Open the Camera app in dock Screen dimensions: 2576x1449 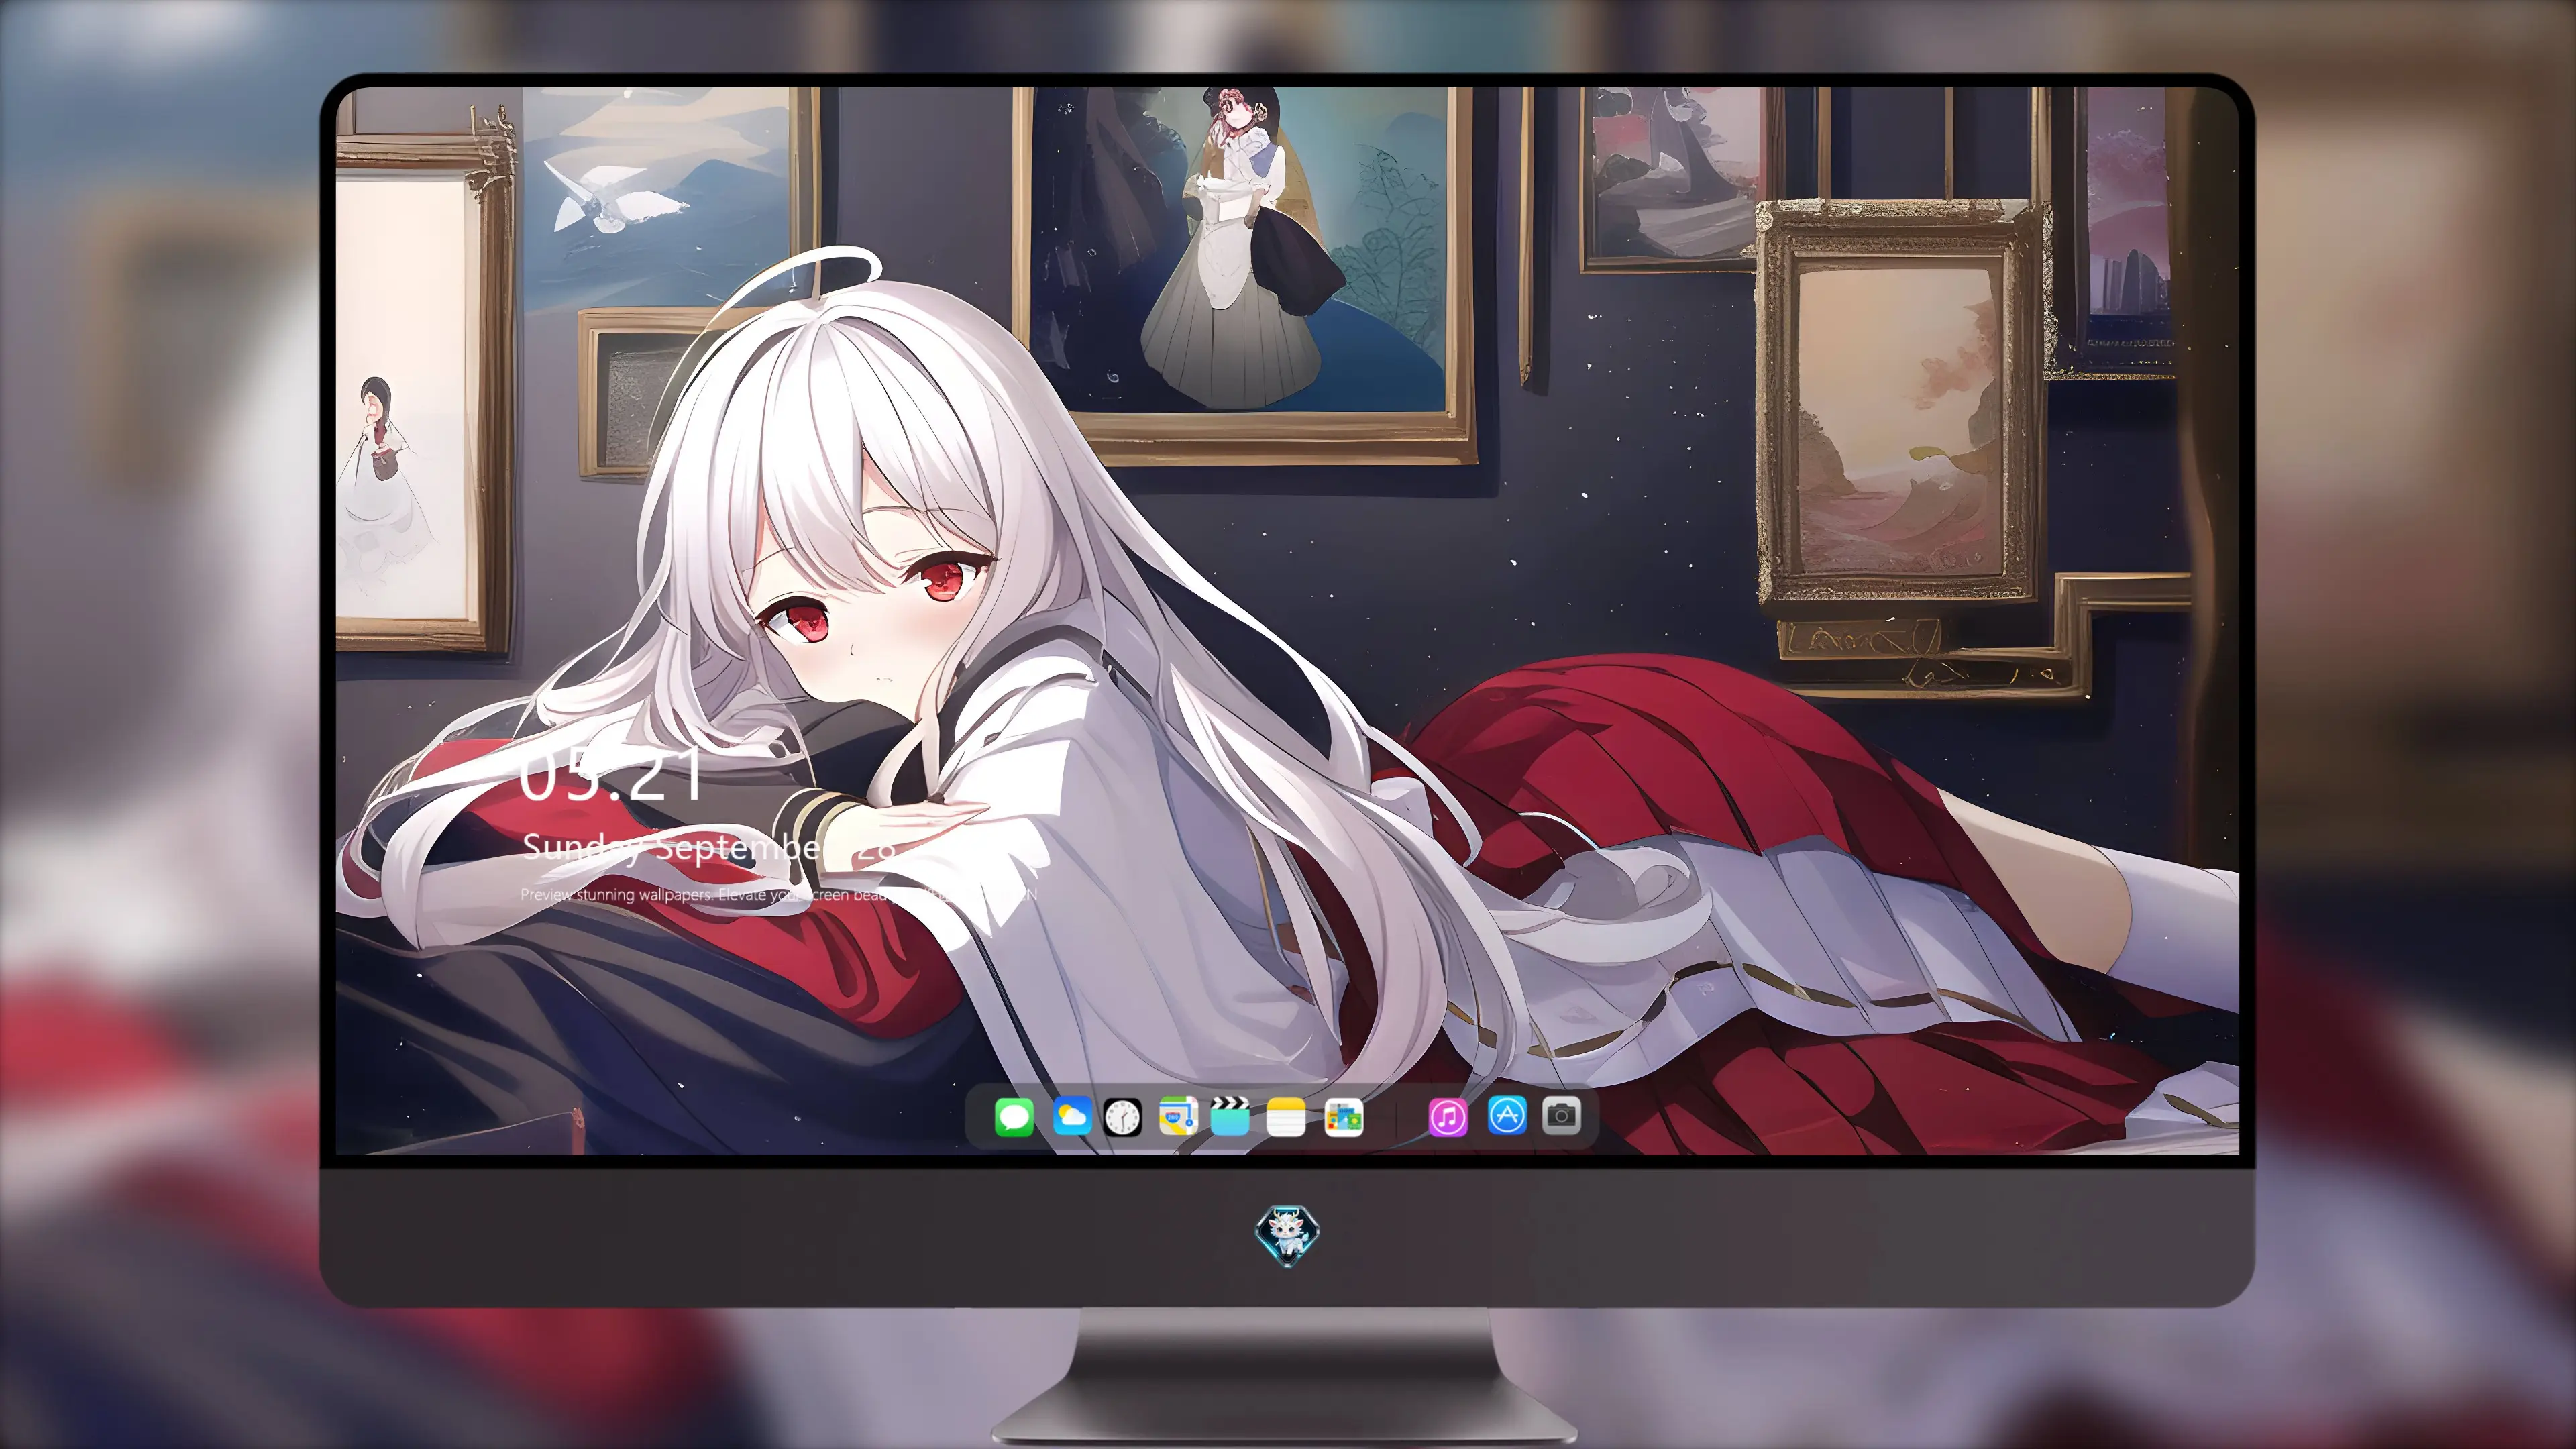1562,1115
